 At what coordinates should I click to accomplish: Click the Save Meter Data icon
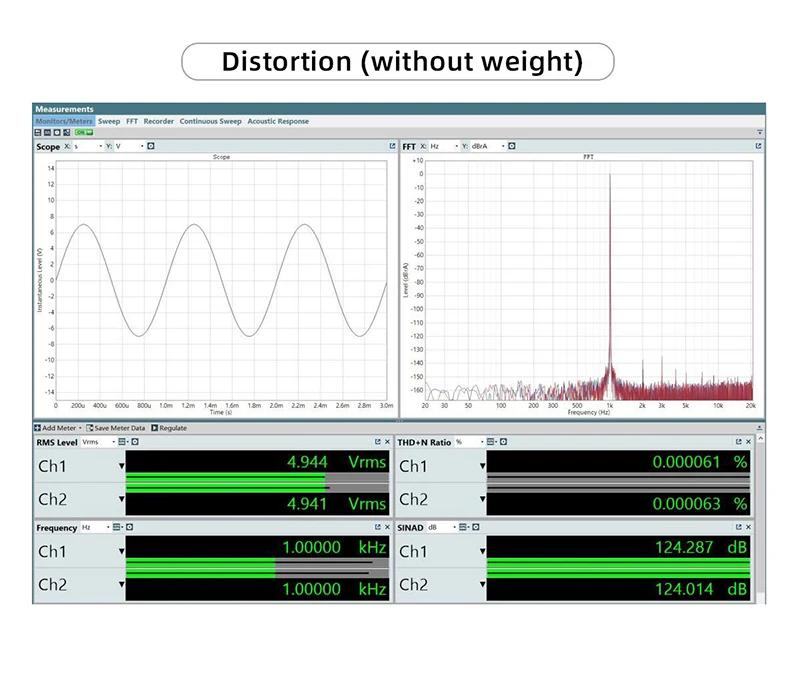tap(89, 428)
